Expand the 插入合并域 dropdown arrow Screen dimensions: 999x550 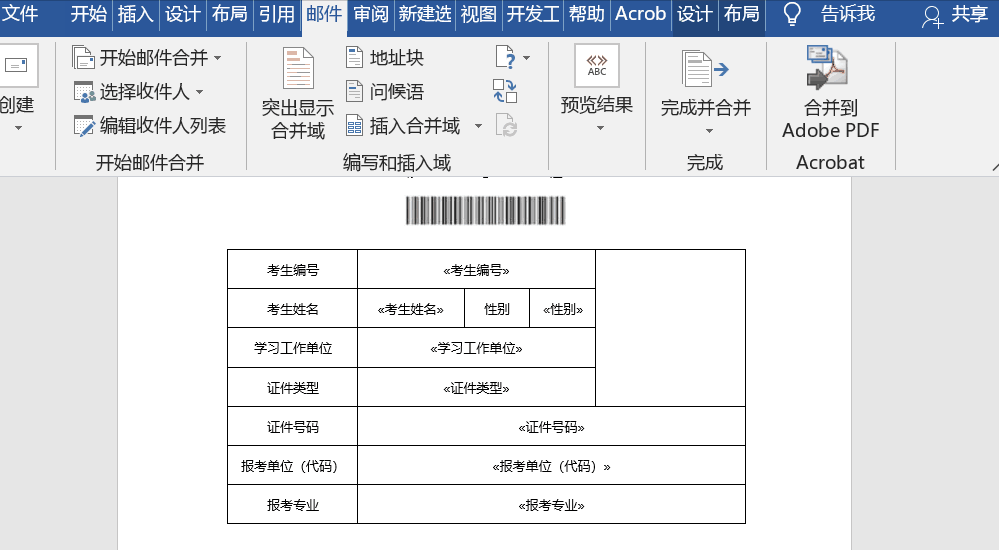(x=478, y=126)
